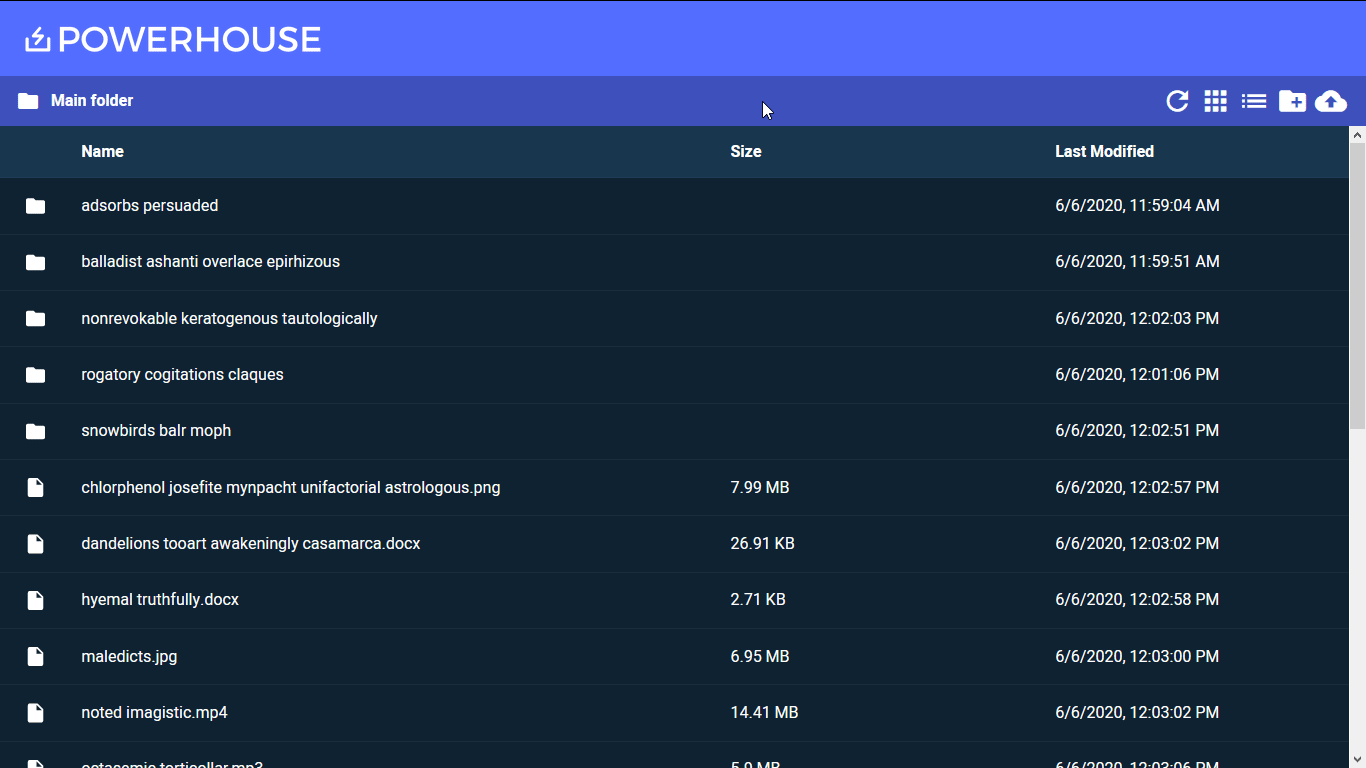Screen dimensions: 1366x768
Task: Switch to grid view
Action: point(1215,101)
